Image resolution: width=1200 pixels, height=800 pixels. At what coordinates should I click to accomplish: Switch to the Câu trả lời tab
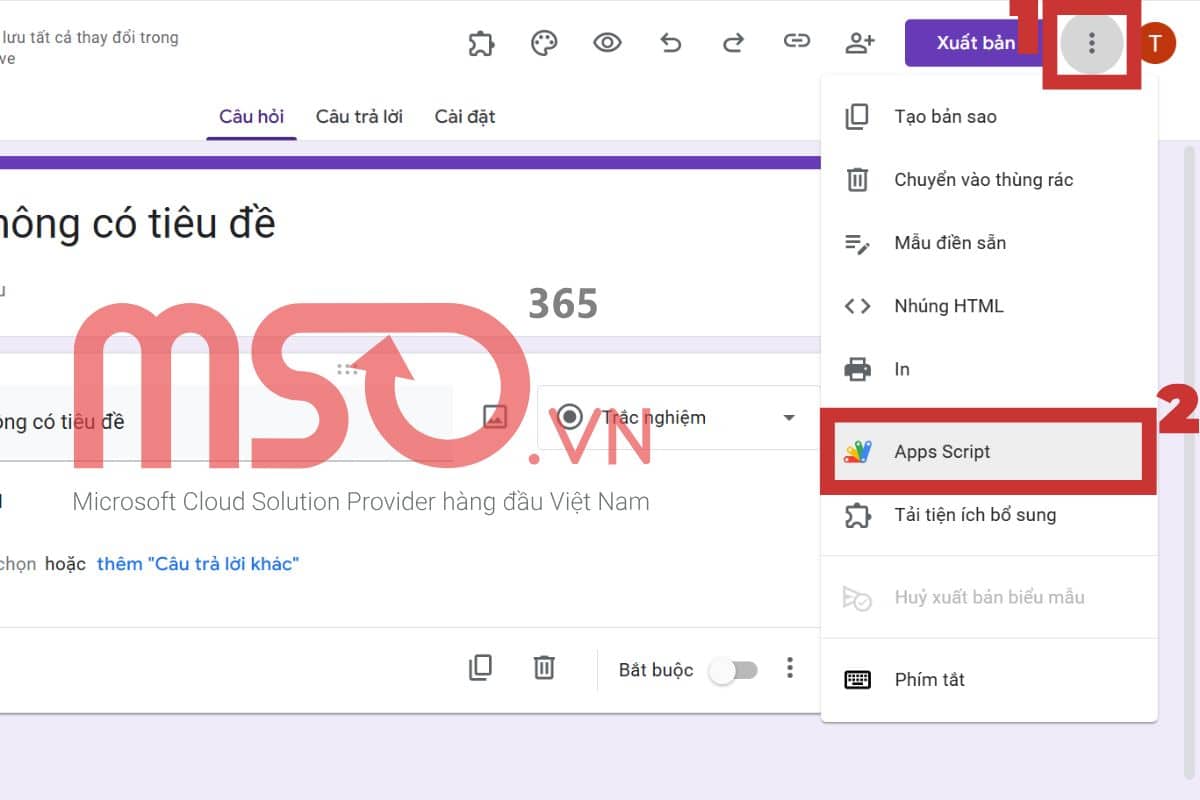tap(359, 117)
